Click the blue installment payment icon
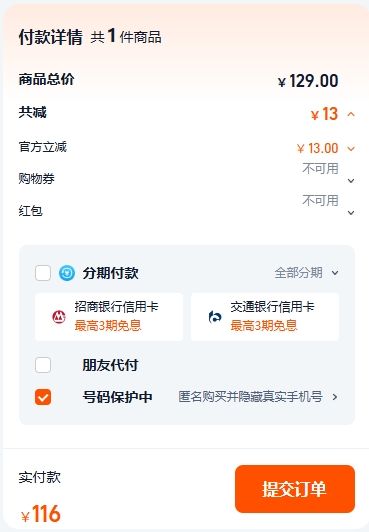 coord(67,273)
